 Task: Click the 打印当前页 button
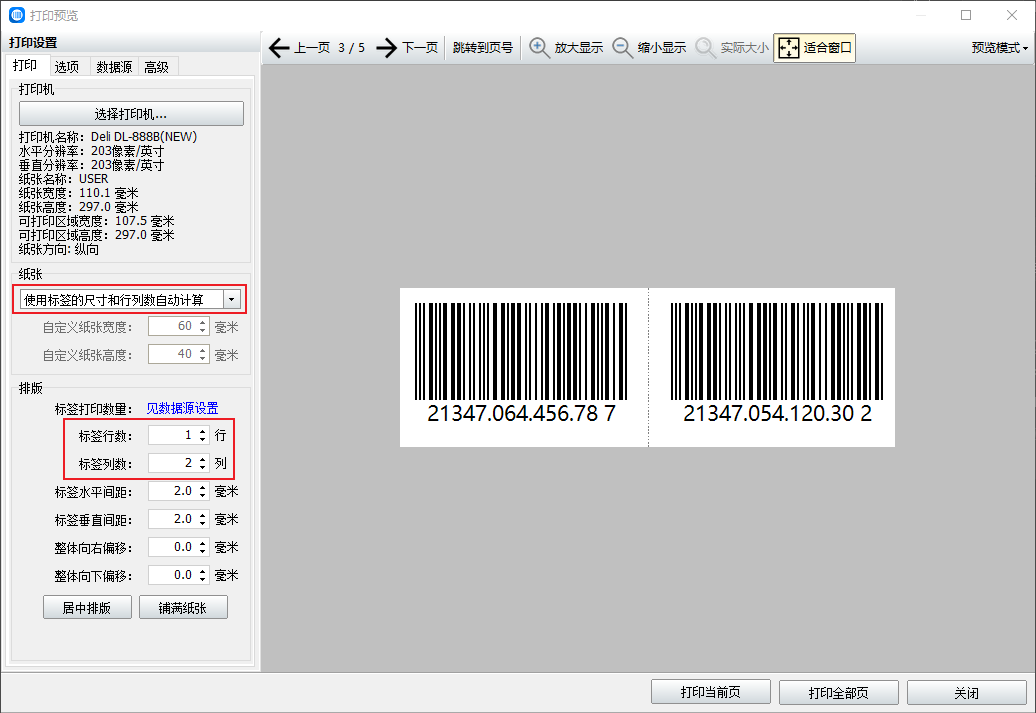click(711, 692)
